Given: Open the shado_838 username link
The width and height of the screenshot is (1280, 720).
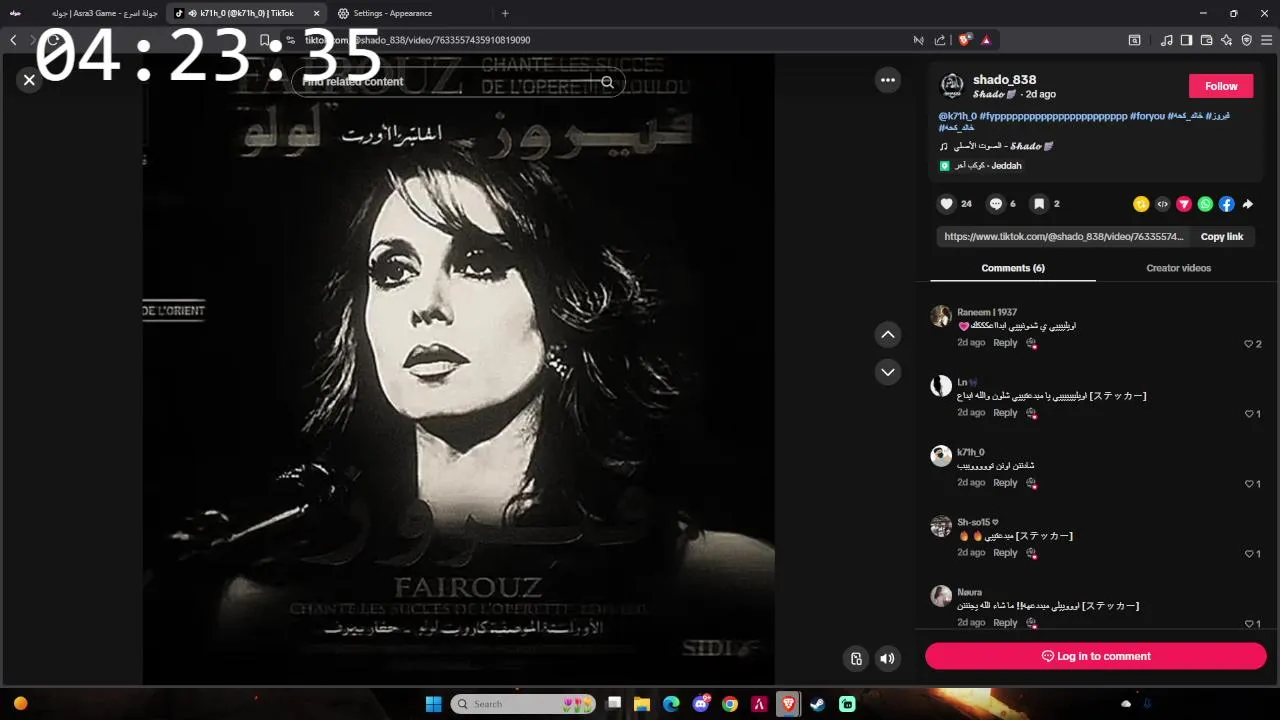Looking at the screenshot, I should point(1004,79).
